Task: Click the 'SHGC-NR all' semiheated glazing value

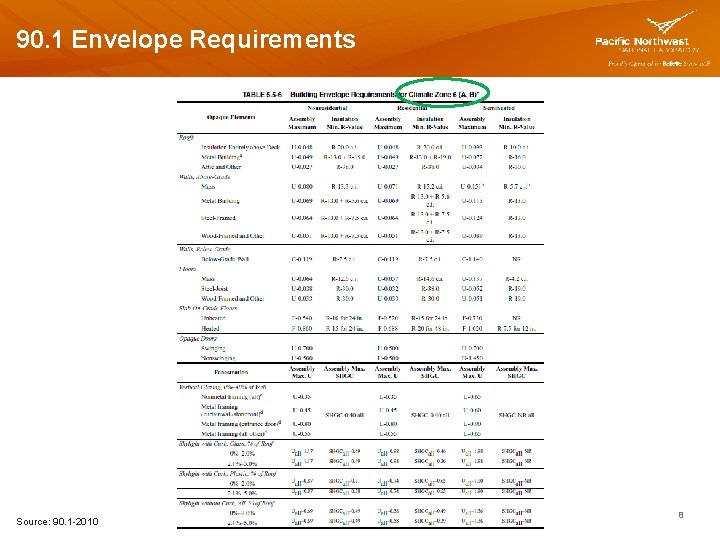Action: 517,415
